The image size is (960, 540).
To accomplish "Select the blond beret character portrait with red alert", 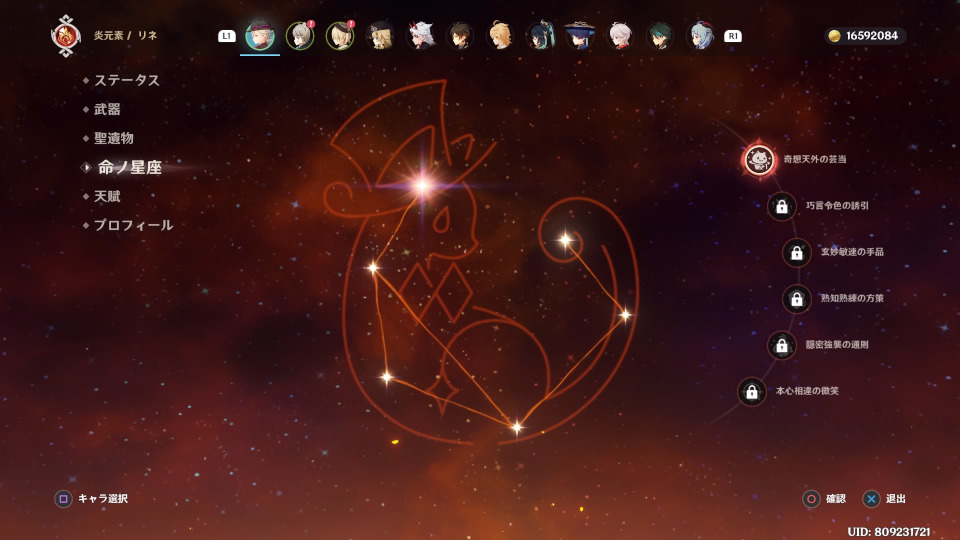I will [340, 36].
